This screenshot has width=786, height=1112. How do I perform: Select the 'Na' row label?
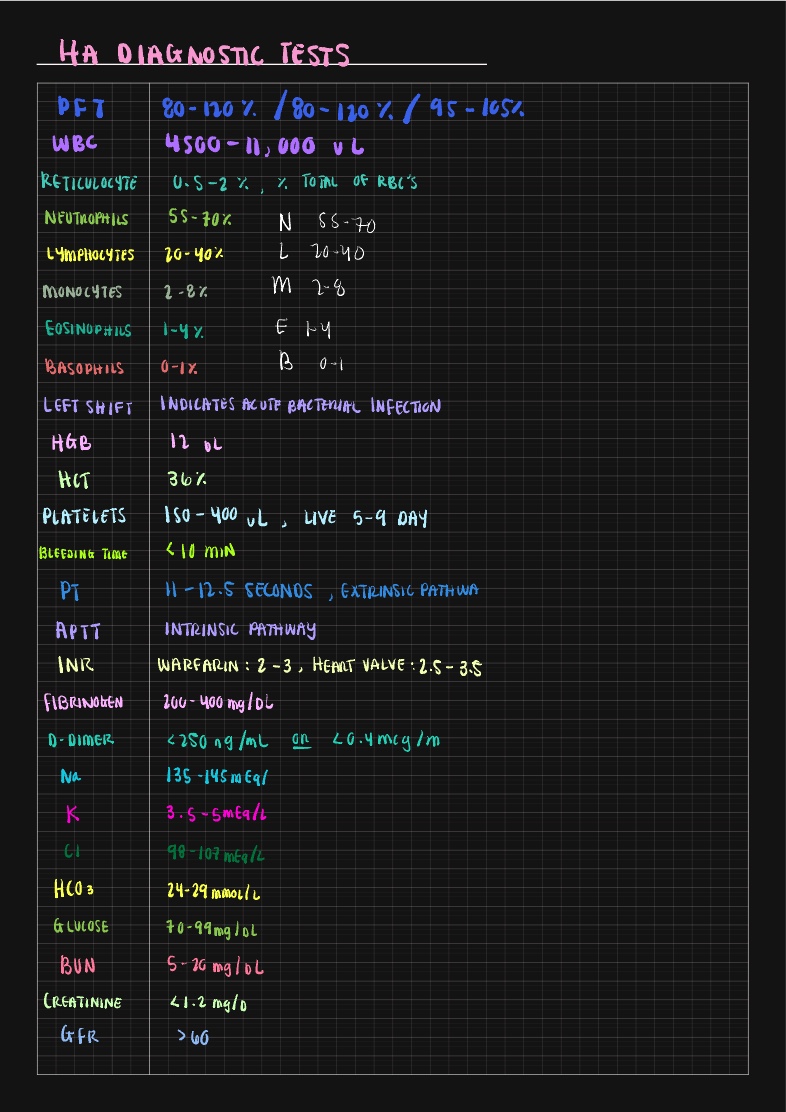[70, 777]
